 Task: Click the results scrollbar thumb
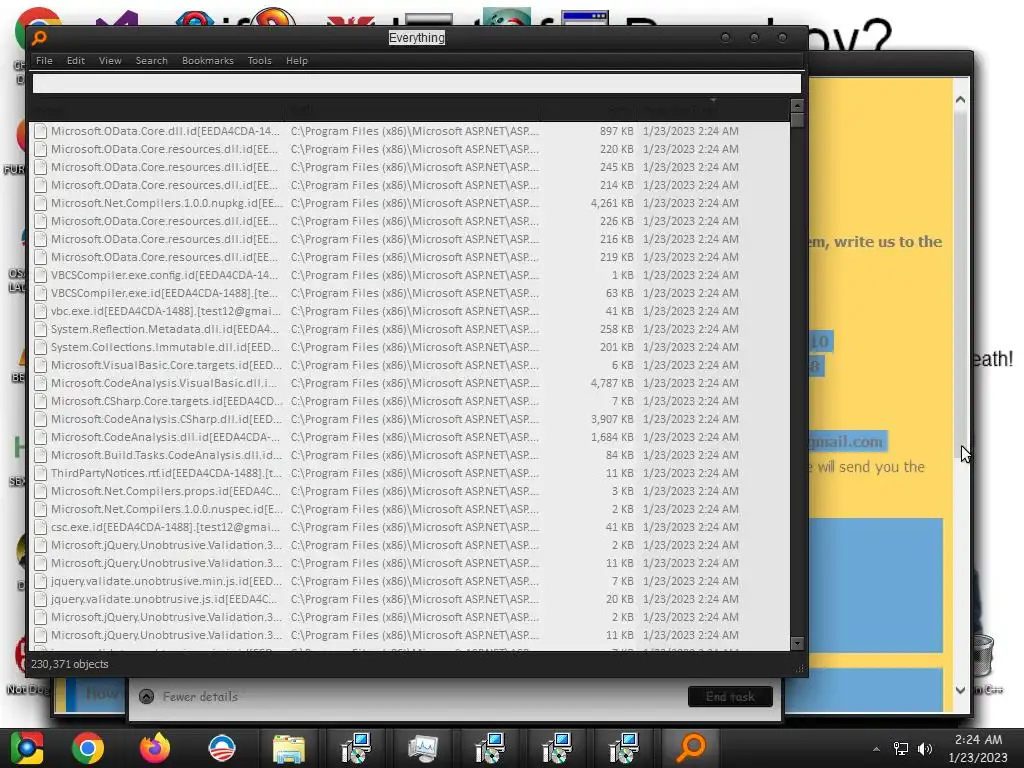click(x=797, y=120)
